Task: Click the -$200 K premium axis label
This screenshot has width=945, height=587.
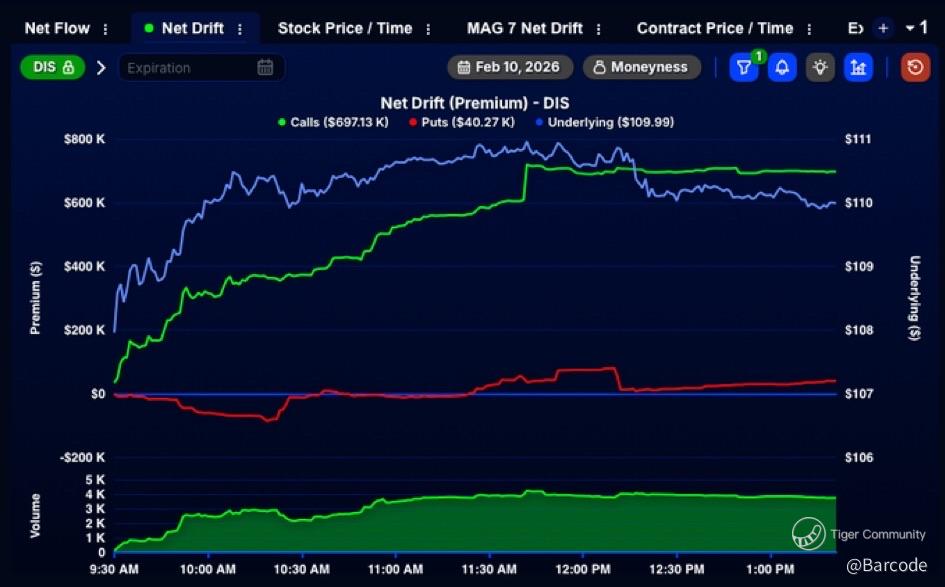Action: tap(83, 457)
